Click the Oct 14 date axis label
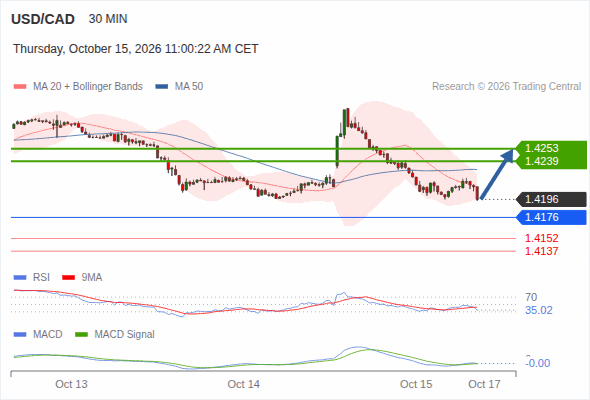 (x=243, y=384)
